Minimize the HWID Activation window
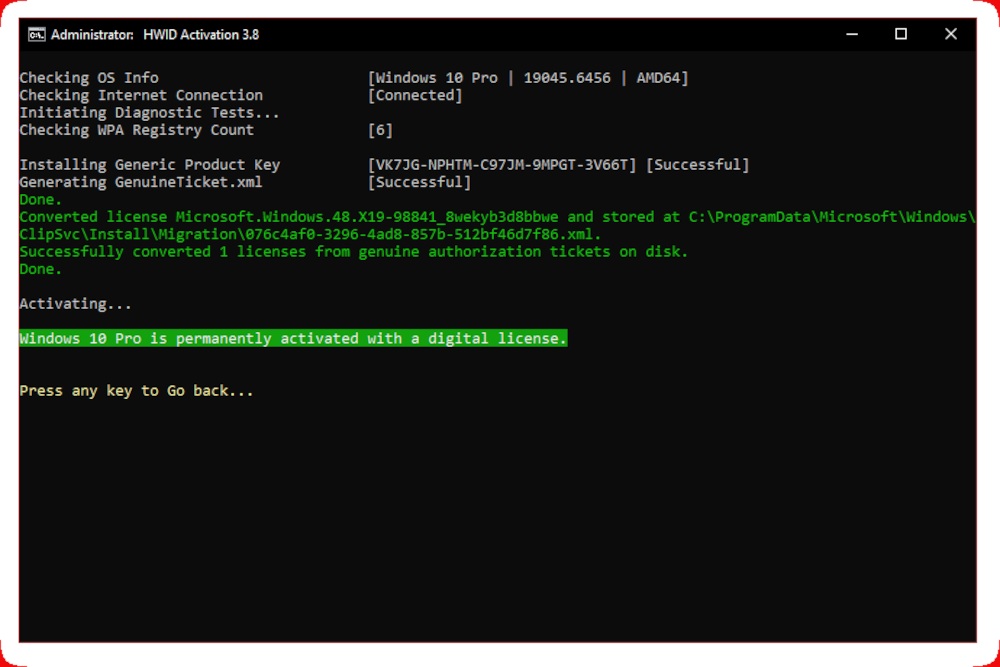This screenshot has height=667, width=1000. tap(851, 34)
